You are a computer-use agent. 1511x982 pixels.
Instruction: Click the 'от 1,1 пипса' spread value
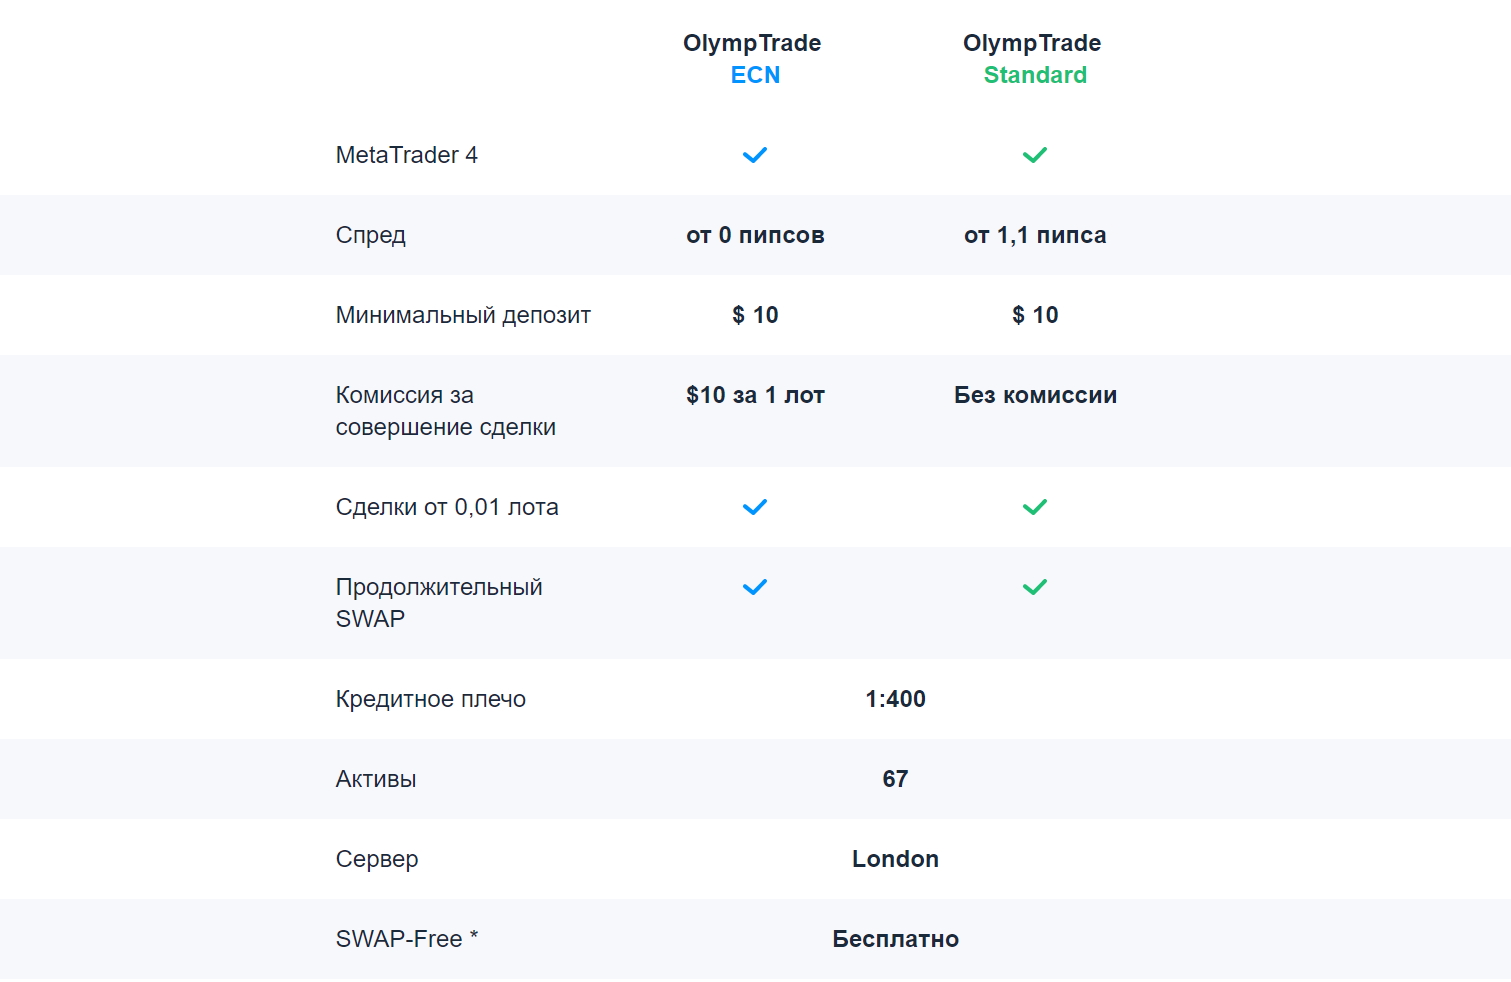coord(1035,235)
